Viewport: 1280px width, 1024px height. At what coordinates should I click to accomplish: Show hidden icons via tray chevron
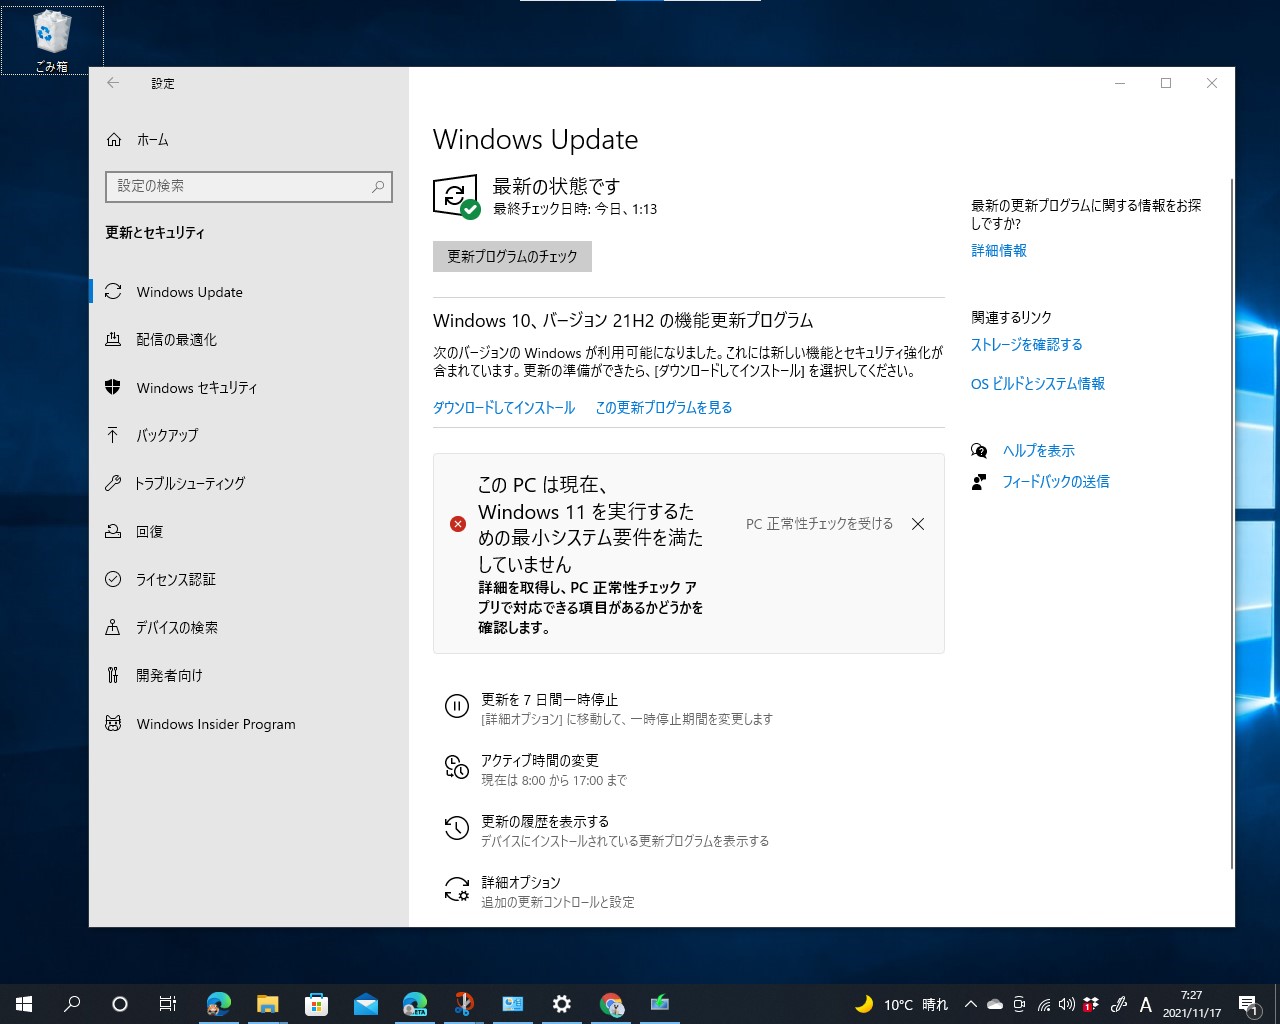click(x=970, y=1004)
